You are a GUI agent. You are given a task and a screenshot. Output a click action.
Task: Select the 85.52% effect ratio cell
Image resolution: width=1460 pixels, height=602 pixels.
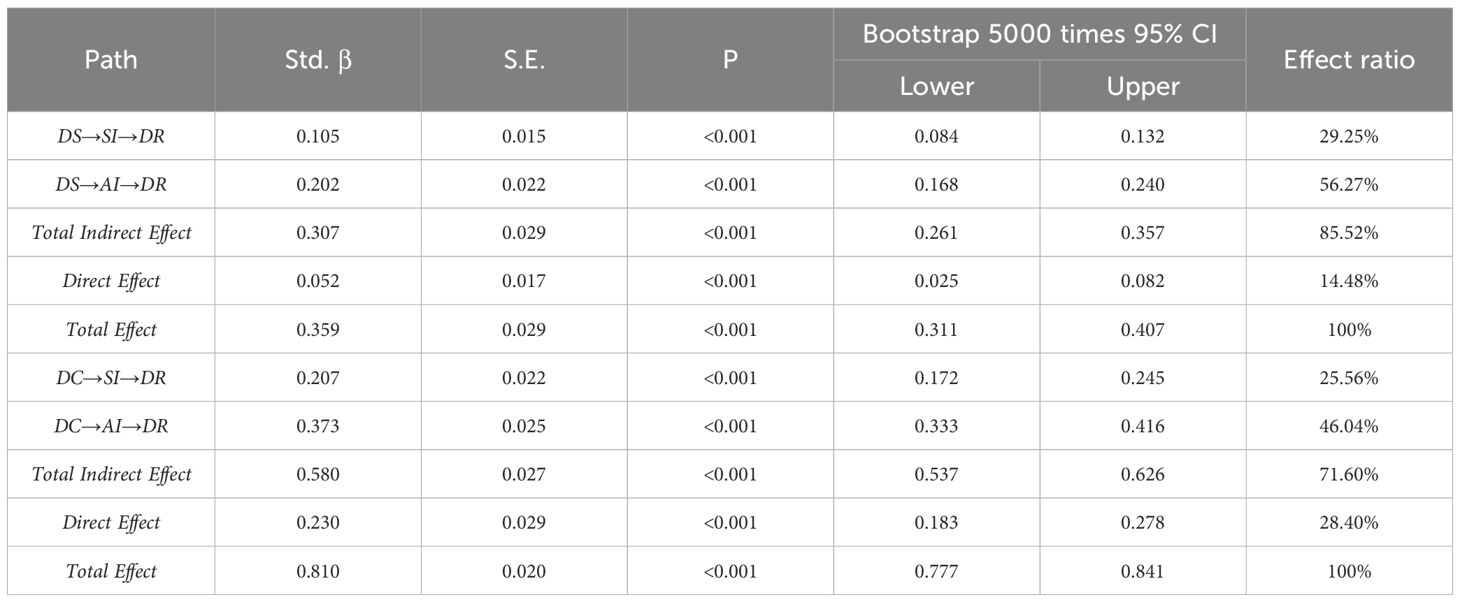pos(1349,233)
